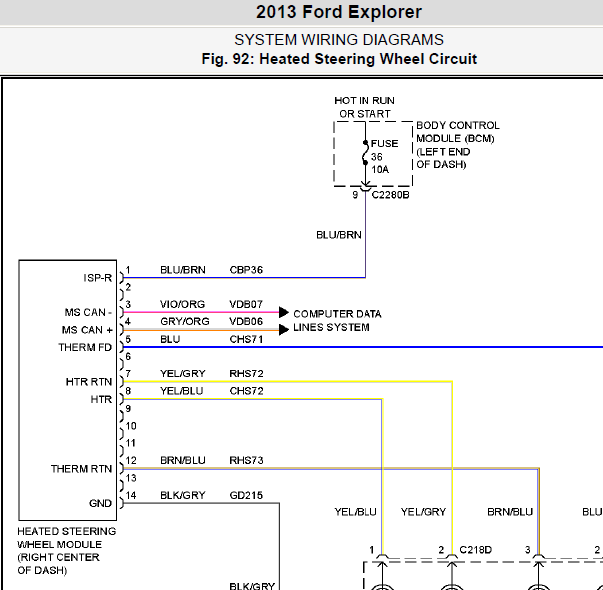Click the "THERM RTN" pin name
This screenshot has height=590, width=603.
coord(82,469)
